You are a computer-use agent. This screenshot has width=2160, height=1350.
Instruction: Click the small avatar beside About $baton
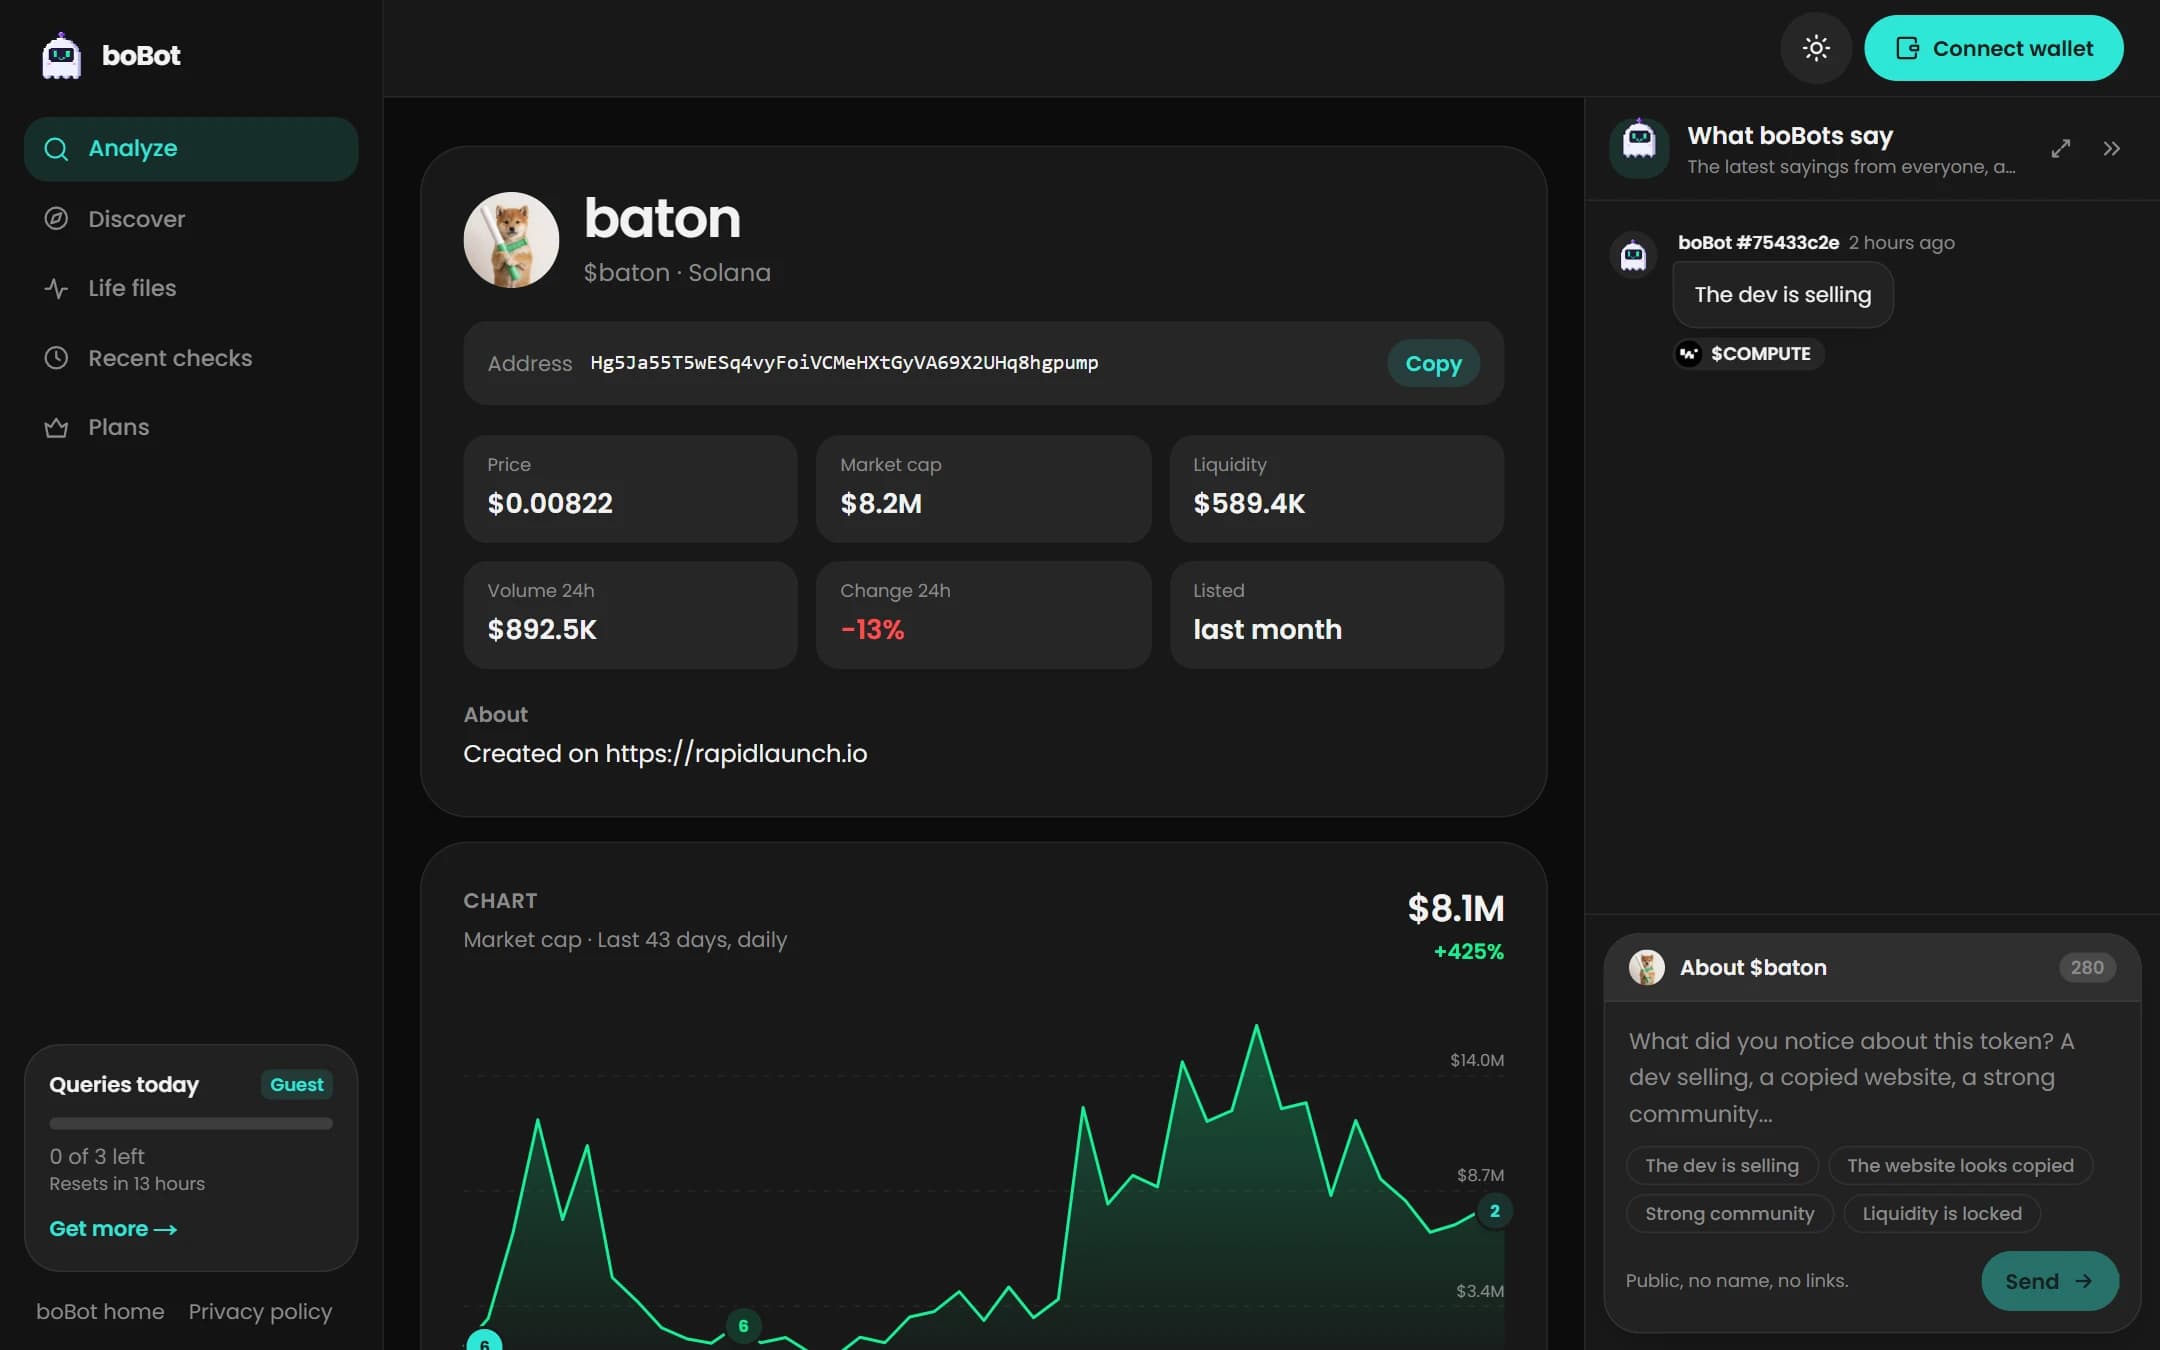click(1646, 967)
